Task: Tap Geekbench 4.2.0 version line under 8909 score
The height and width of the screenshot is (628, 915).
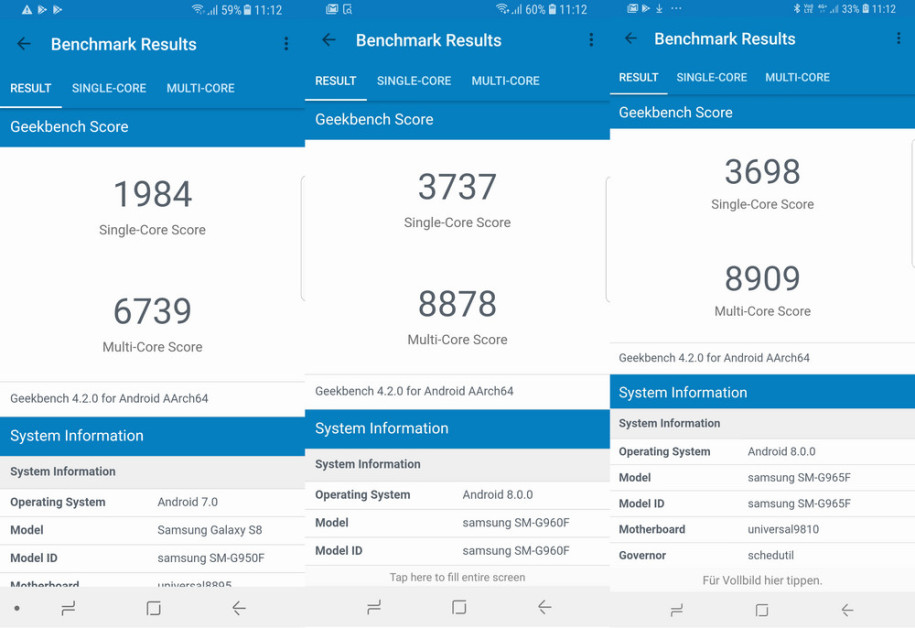Action: coord(714,358)
